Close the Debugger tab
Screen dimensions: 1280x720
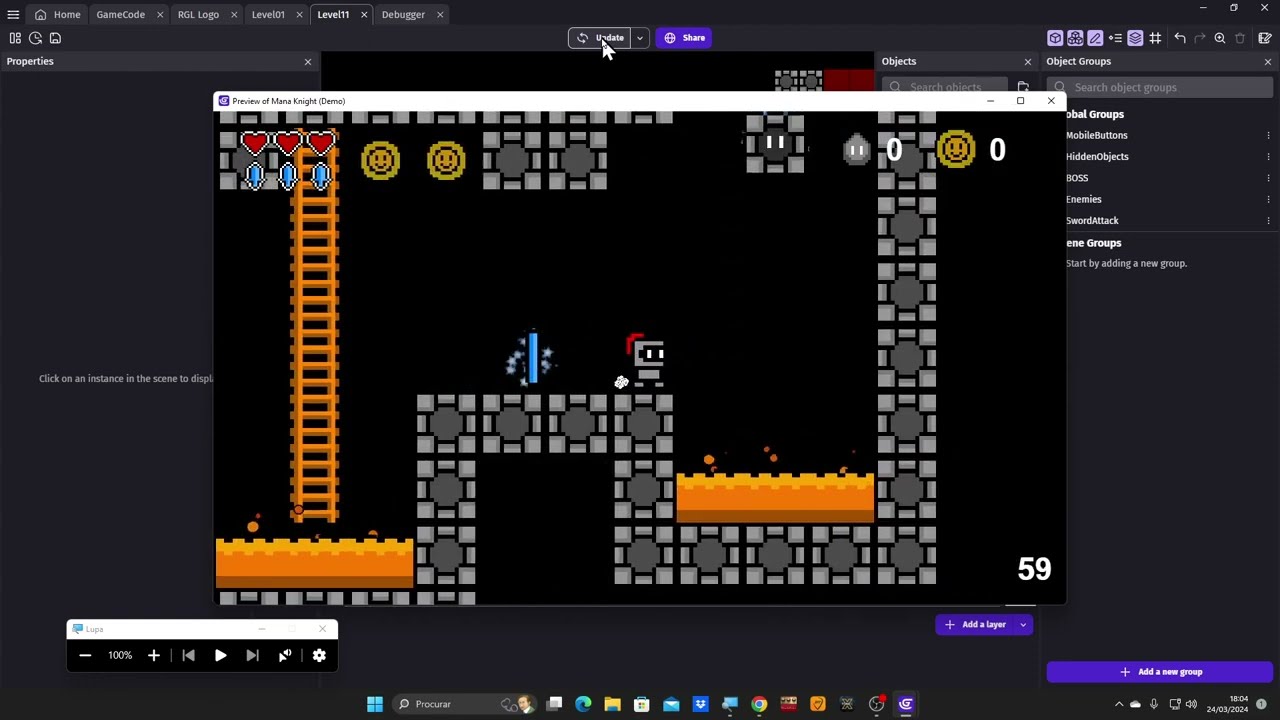point(440,14)
